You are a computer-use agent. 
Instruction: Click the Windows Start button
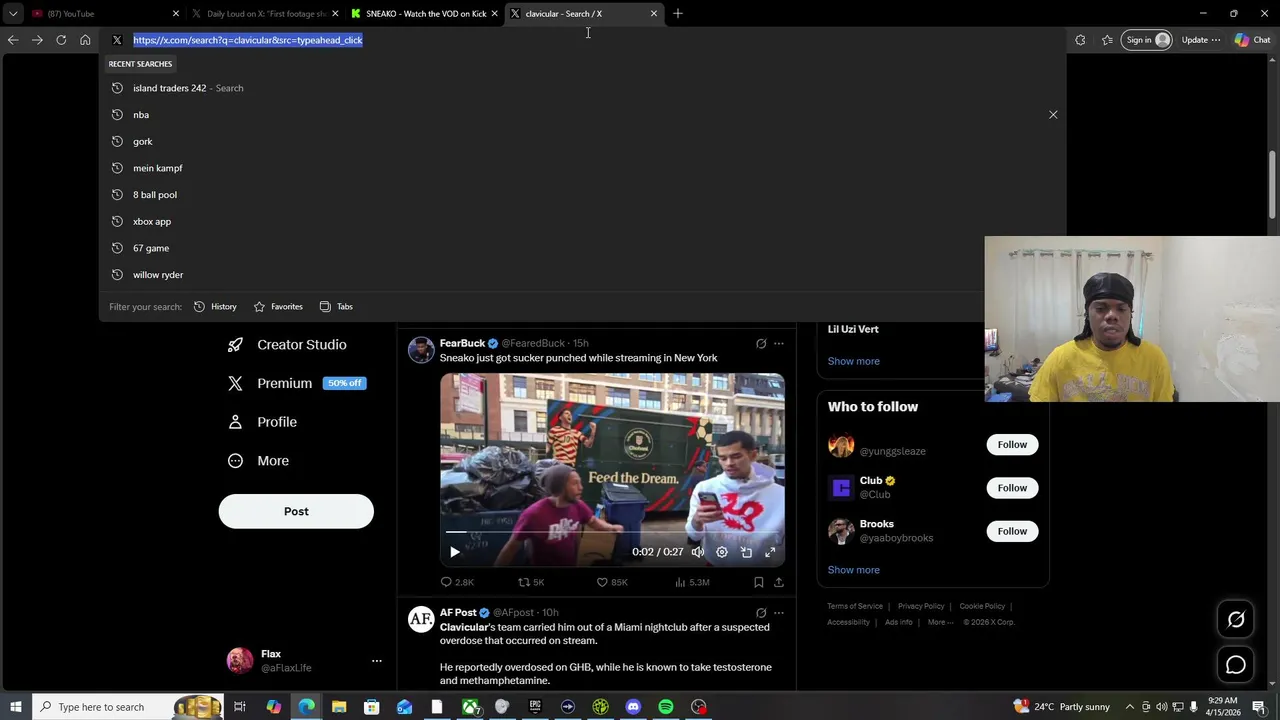16,707
